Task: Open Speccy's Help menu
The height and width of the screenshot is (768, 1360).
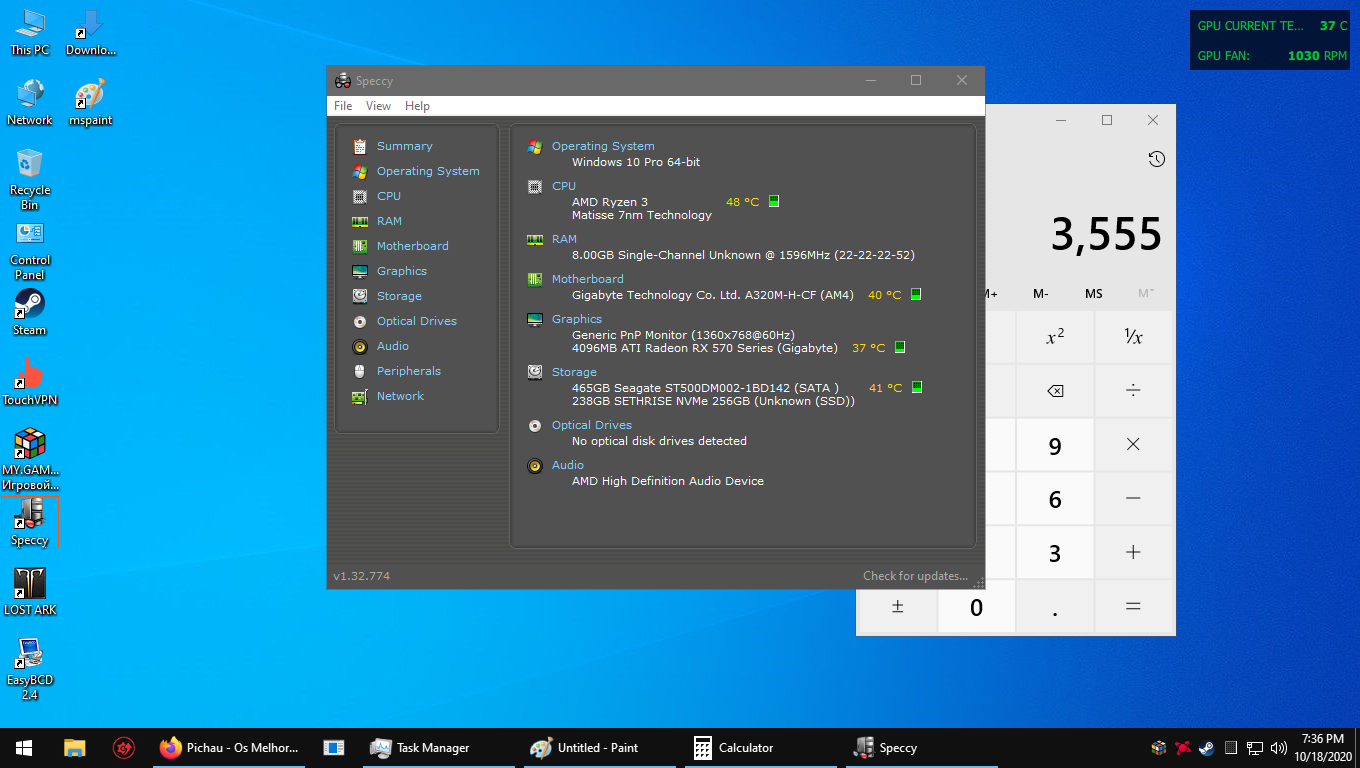Action: pyautogui.click(x=417, y=106)
